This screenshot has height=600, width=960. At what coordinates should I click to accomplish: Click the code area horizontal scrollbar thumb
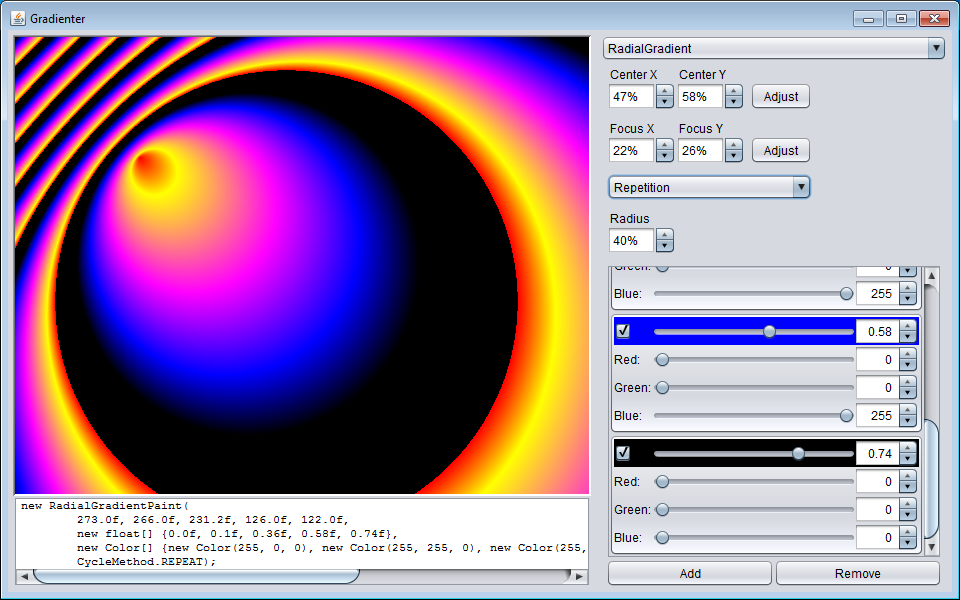[x=196, y=576]
